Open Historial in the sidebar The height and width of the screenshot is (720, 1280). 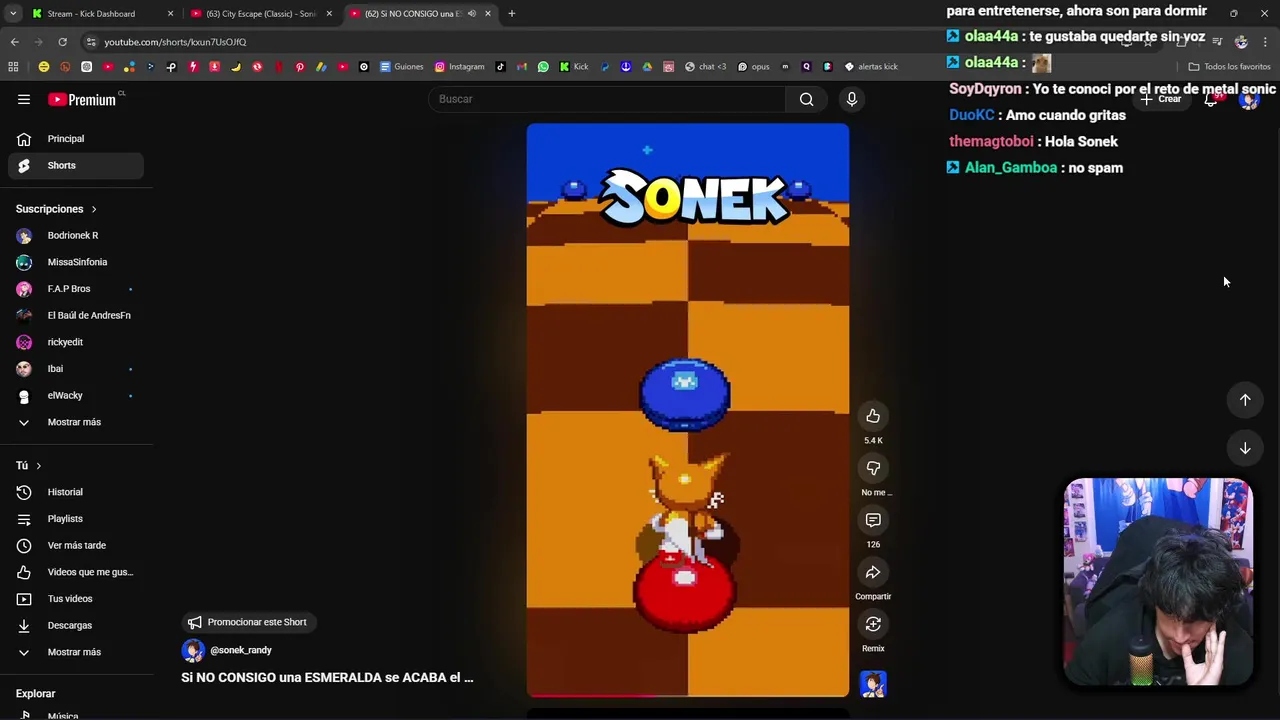coord(76,492)
